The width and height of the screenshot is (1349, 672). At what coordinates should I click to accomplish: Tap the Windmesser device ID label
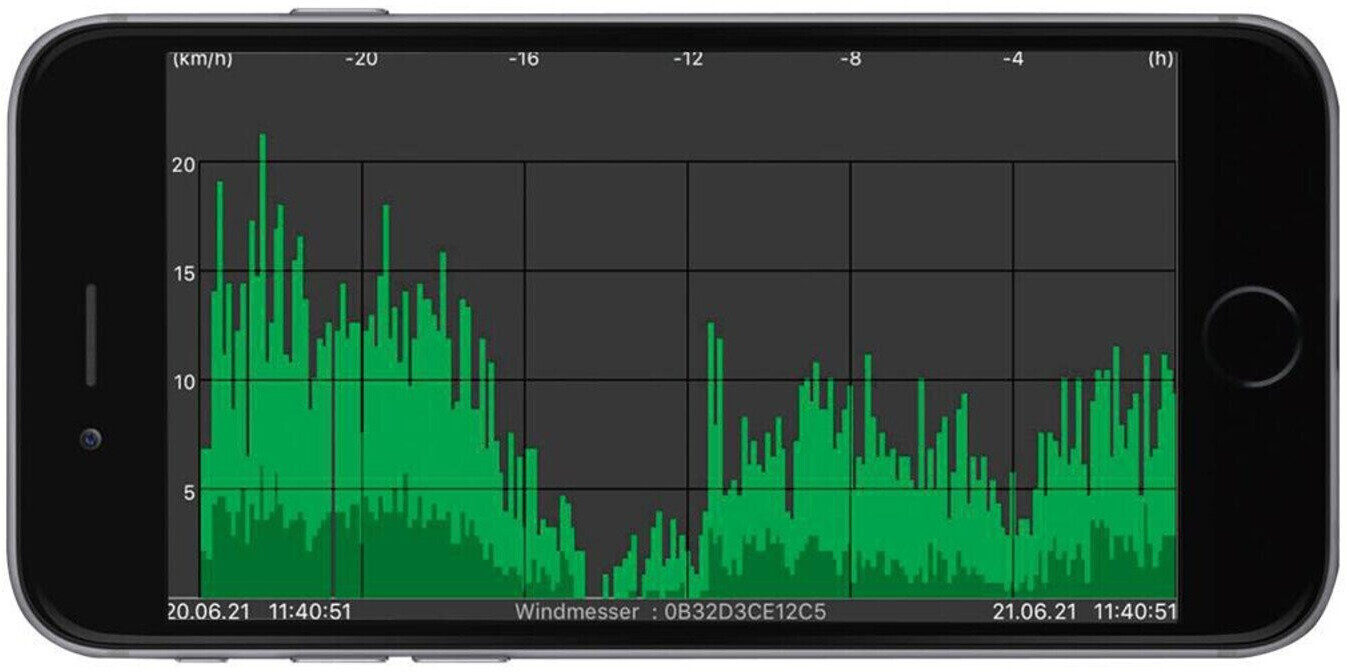click(670, 611)
